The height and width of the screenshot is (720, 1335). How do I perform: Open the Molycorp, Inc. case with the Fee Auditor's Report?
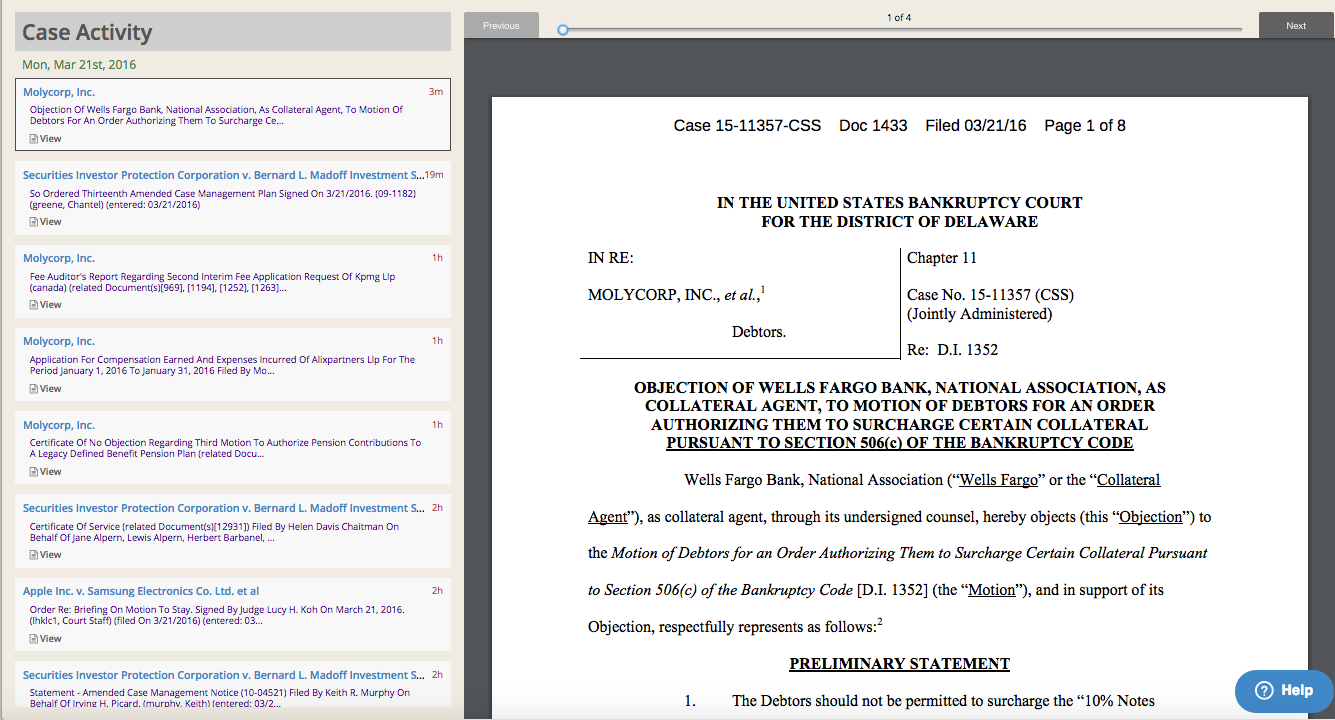pyautogui.click(x=59, y=258)
